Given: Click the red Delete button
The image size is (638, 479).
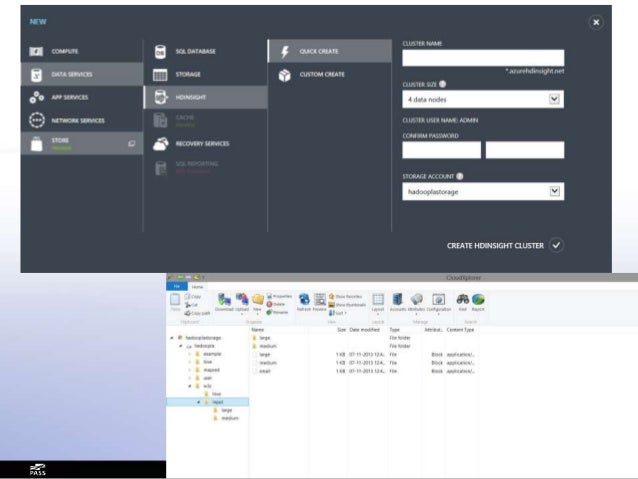Looking at the screenshot, I should pos(276,304).
